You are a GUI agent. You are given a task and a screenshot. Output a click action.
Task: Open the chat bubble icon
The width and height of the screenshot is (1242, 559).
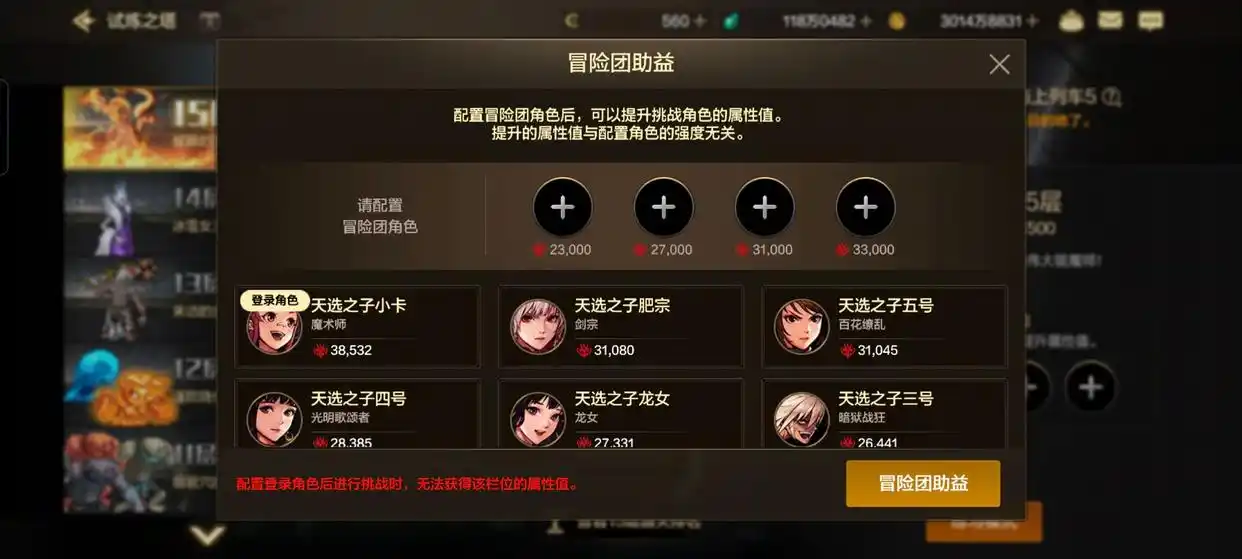(x=1151, y=20)
